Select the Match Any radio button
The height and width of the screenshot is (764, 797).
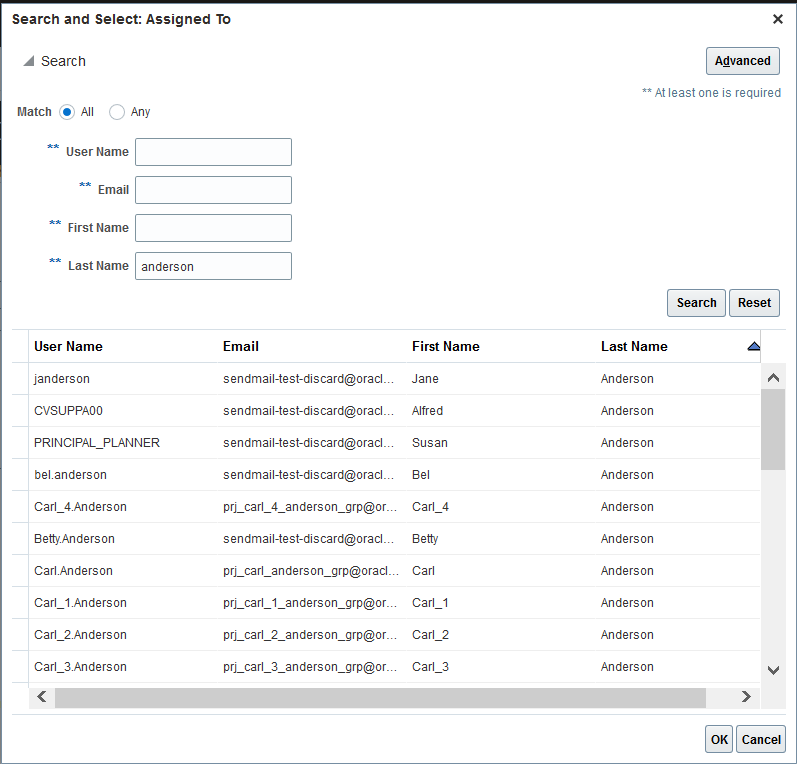117,112
